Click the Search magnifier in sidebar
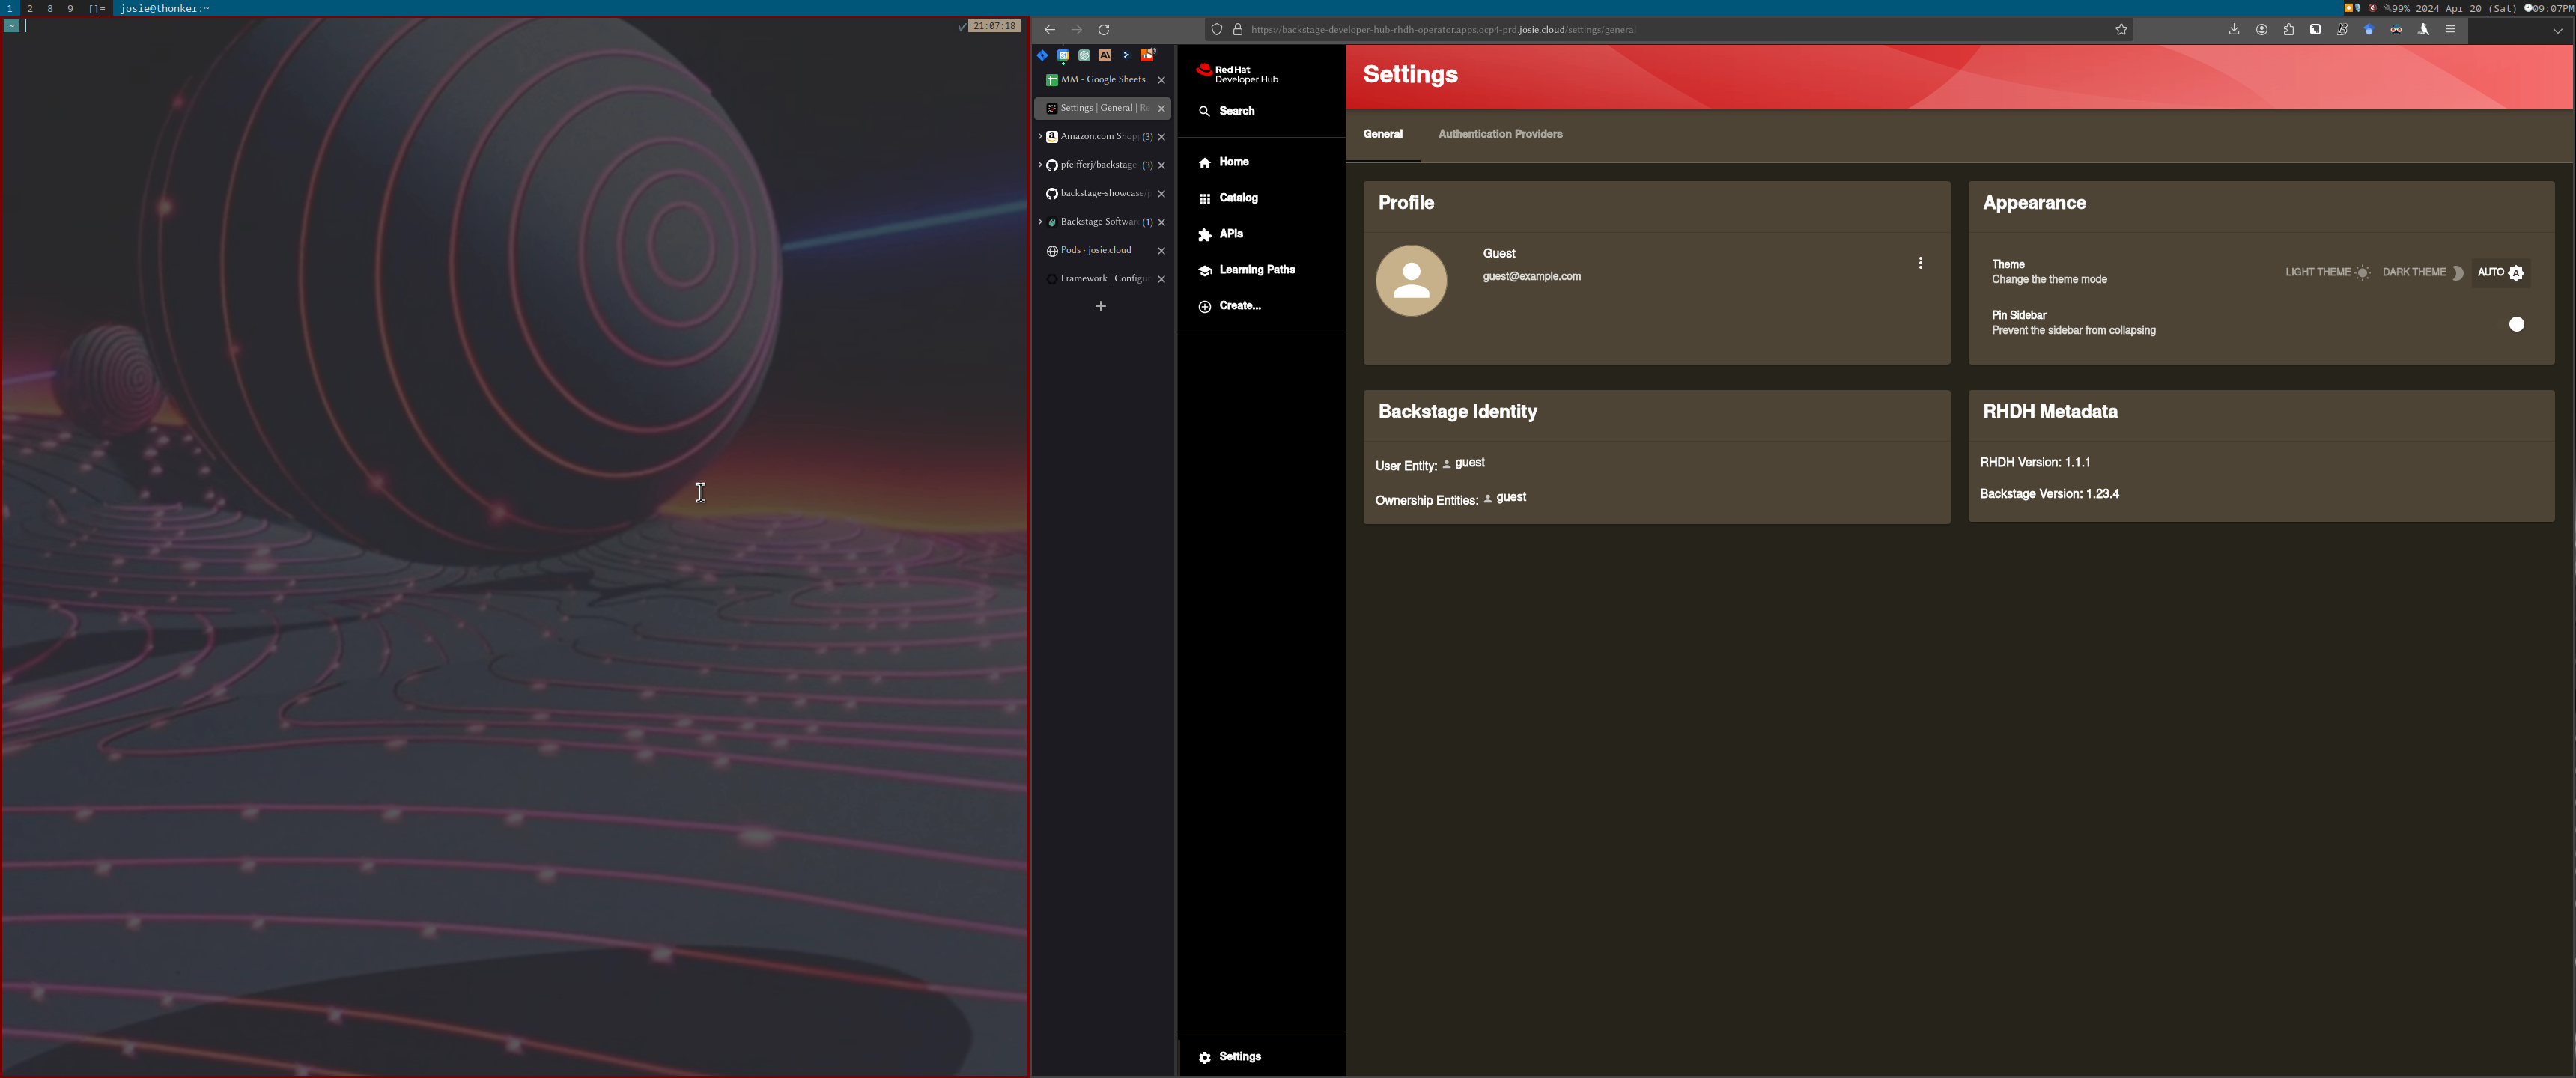The height and width of the screenshot is (1078, 2576). (x=1204, y=111)
